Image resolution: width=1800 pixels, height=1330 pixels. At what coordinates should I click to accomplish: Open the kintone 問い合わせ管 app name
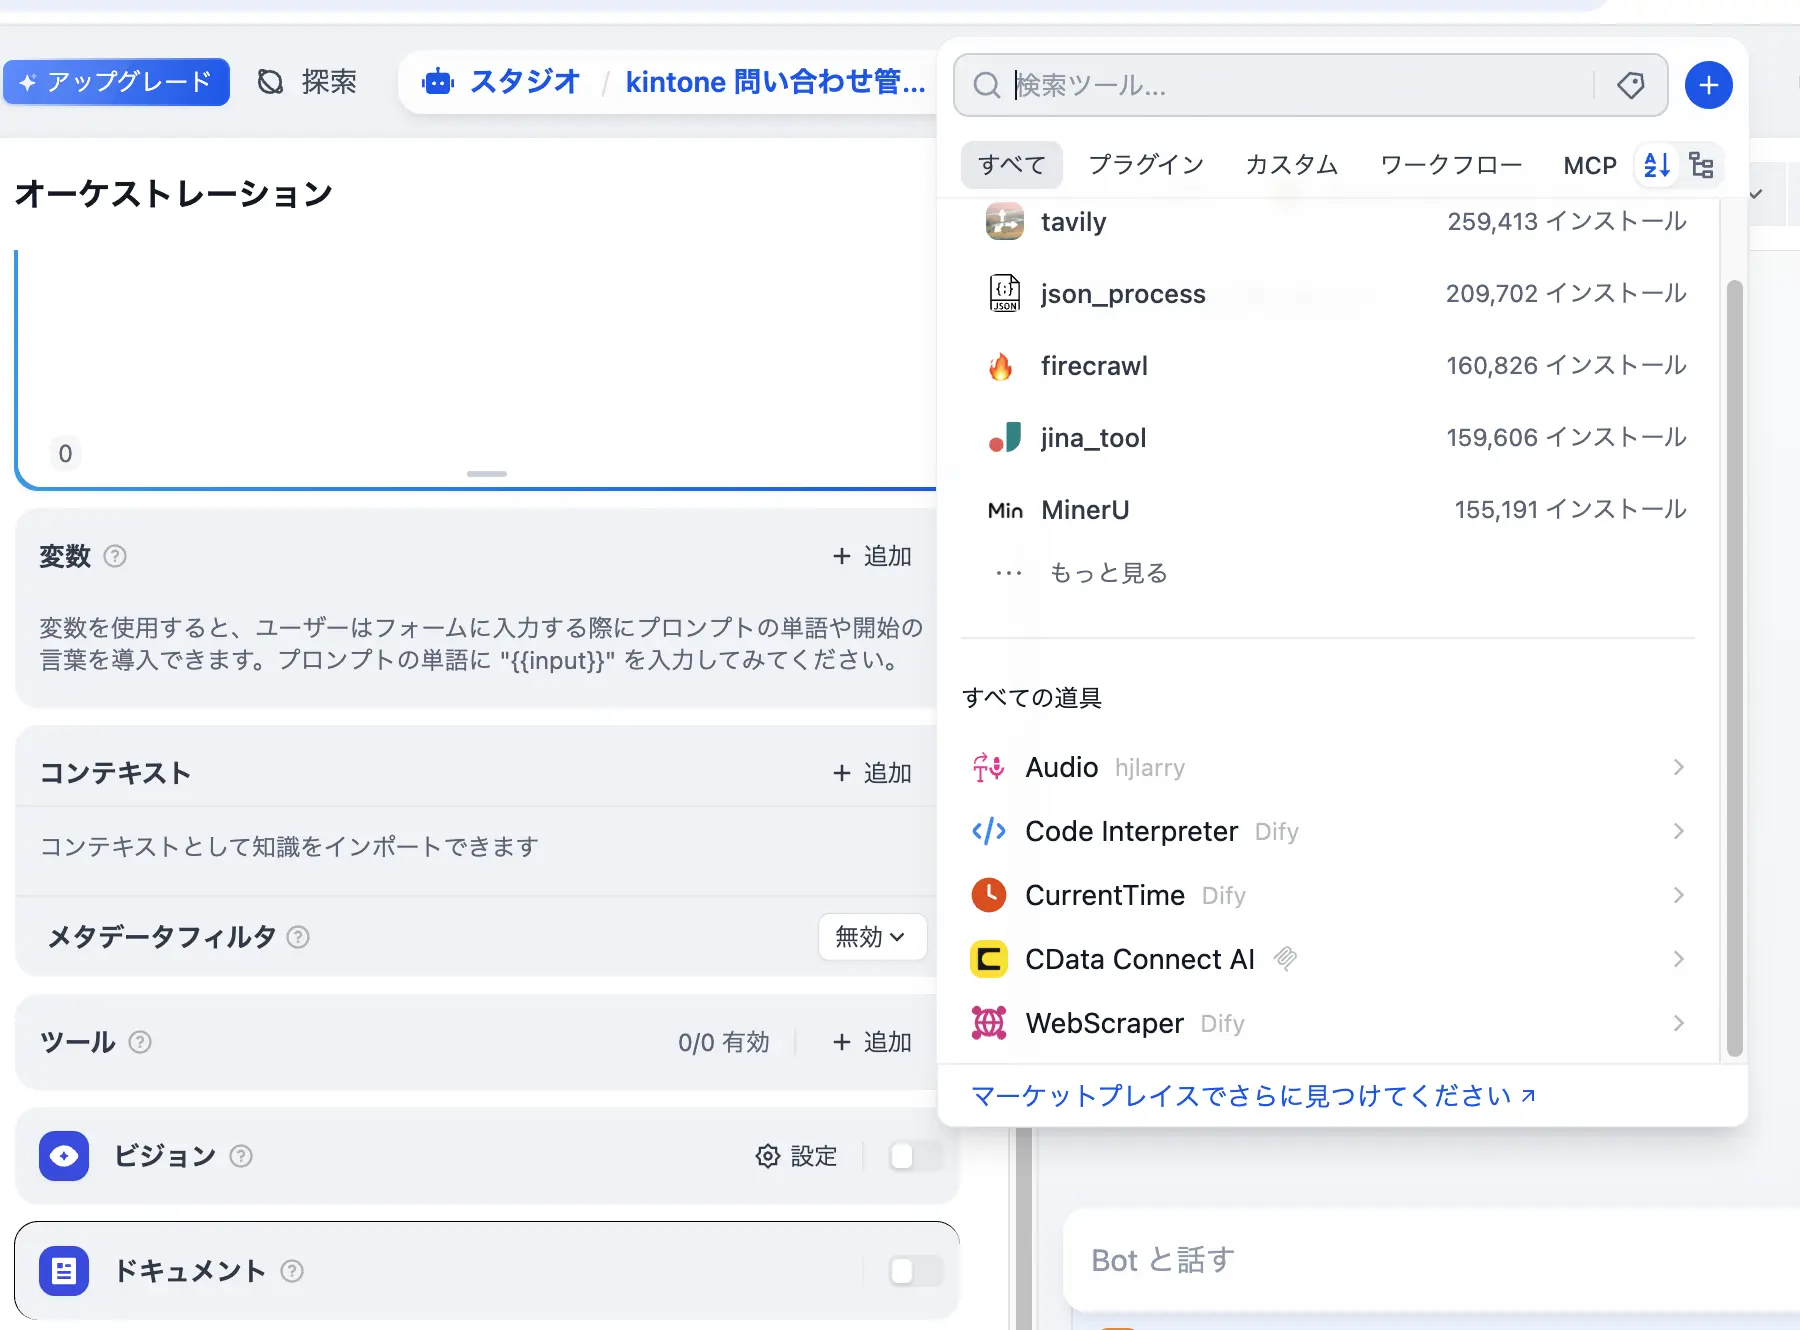tap(775, 82)
